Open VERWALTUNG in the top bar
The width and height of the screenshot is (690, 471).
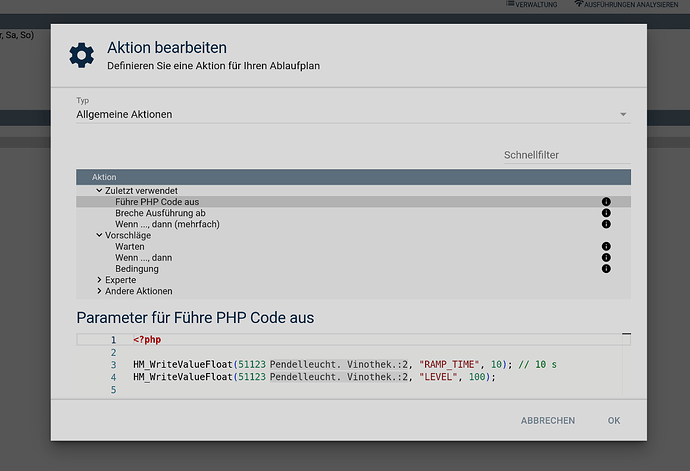[x=532, y=4]
